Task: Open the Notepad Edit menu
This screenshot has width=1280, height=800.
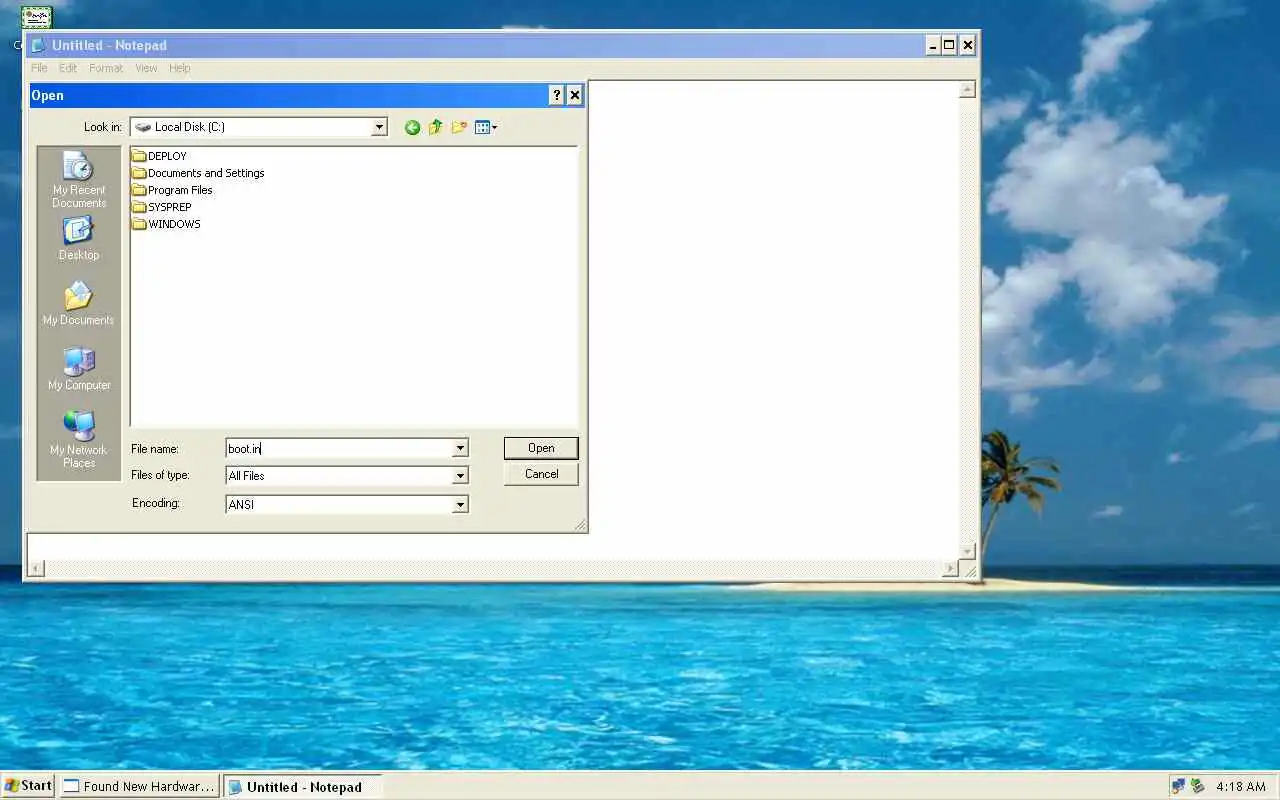Action: (x=68, y=68)
